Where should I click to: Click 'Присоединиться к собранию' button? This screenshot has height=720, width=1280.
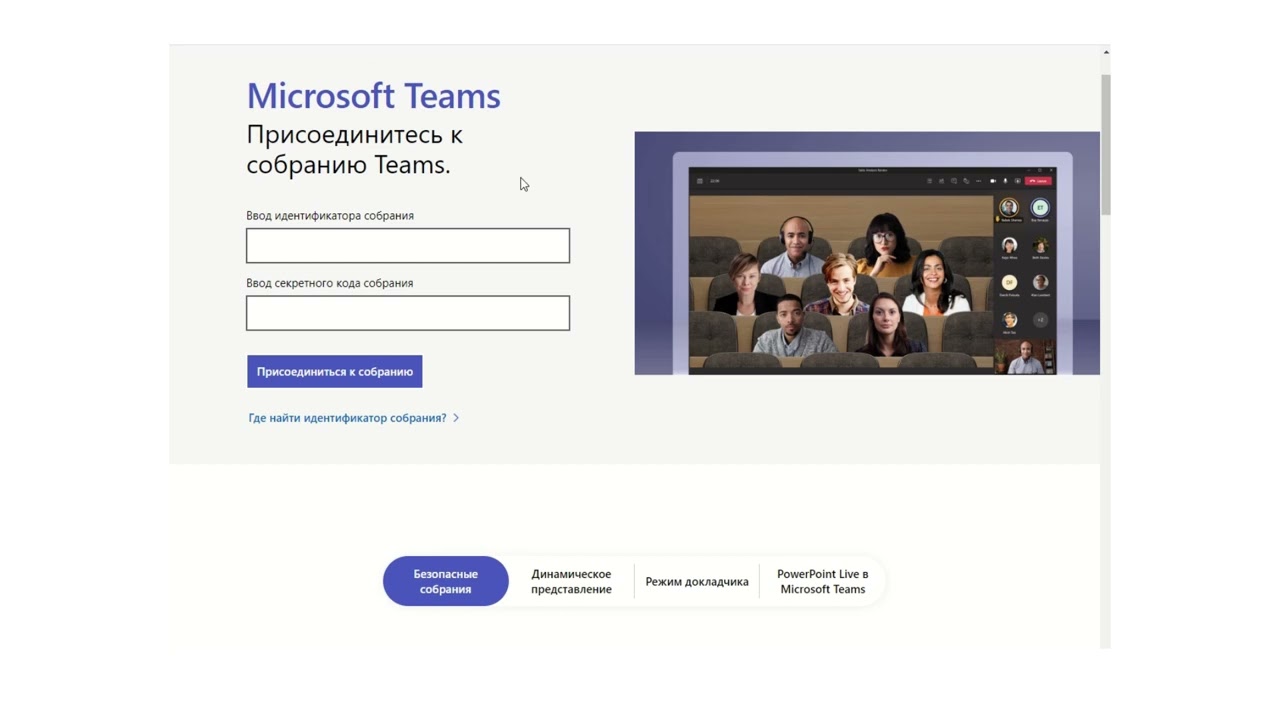pyautogui.click(x=335, y=372)
